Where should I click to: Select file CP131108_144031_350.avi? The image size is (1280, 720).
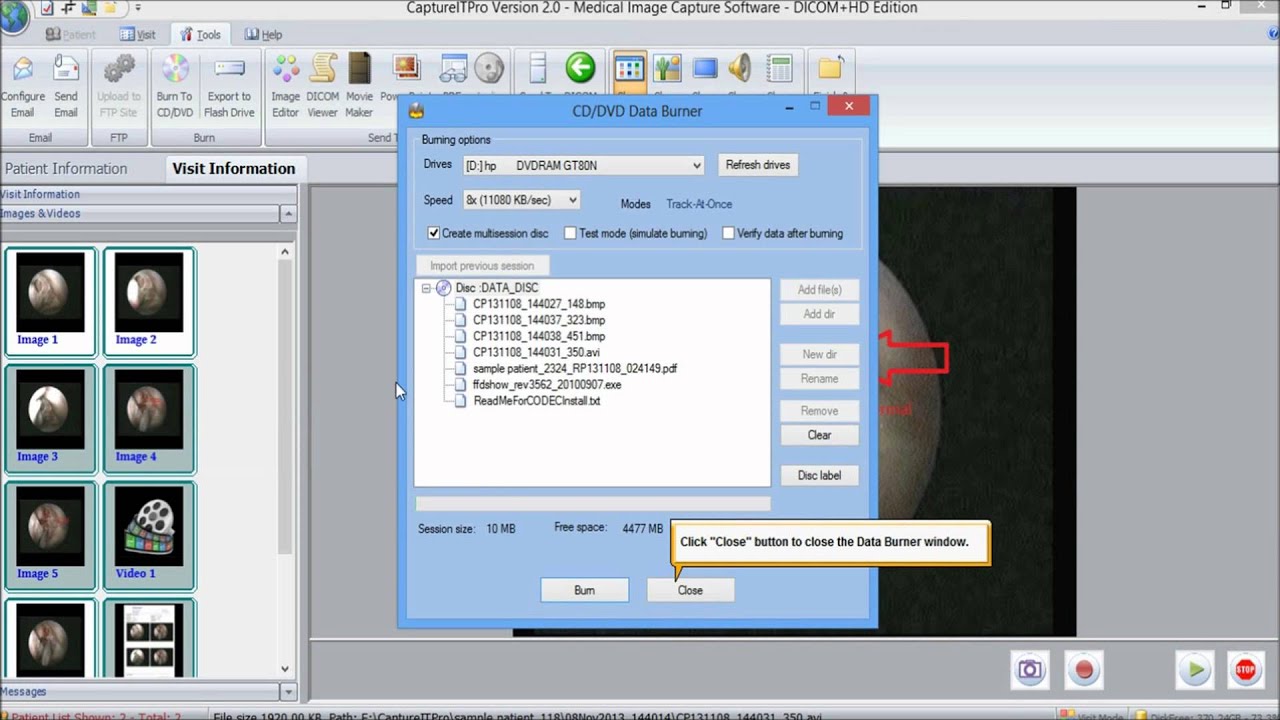[x=536, y=352]
